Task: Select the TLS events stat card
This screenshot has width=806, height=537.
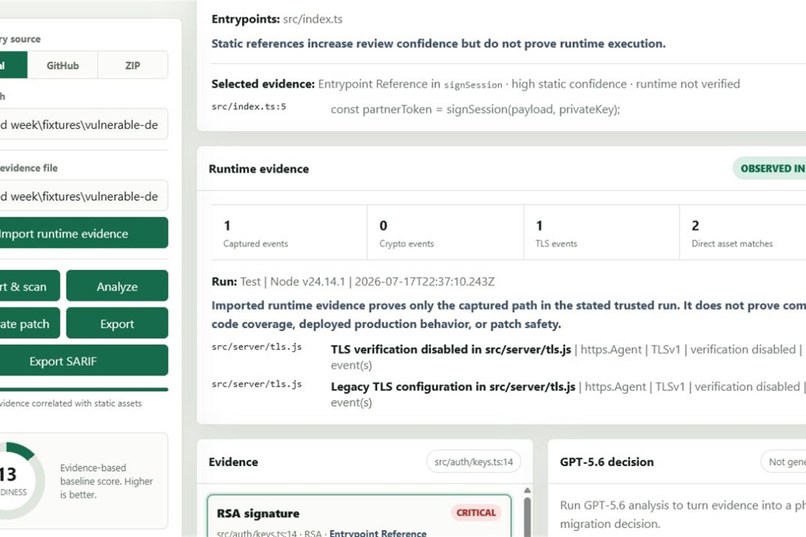Action: point(601,232)
